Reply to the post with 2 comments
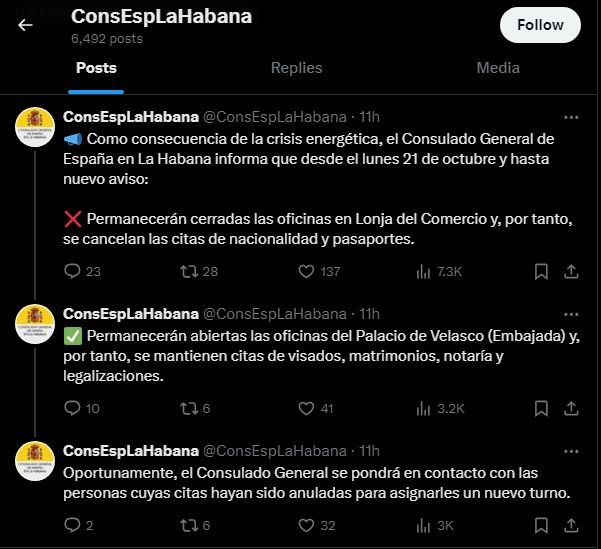The height and width of the screenshot is (549, 601). click(x=72, y=525)
